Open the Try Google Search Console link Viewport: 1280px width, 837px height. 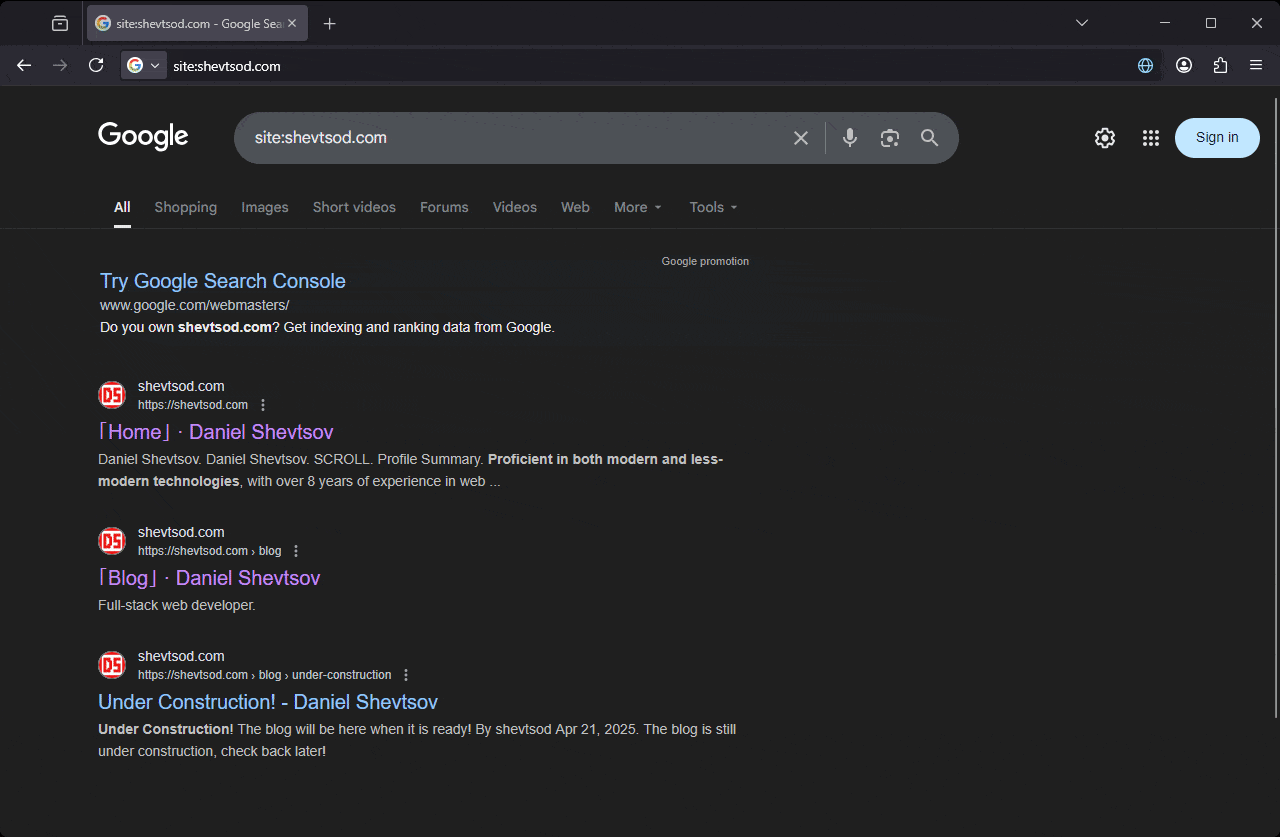(223, 281)
